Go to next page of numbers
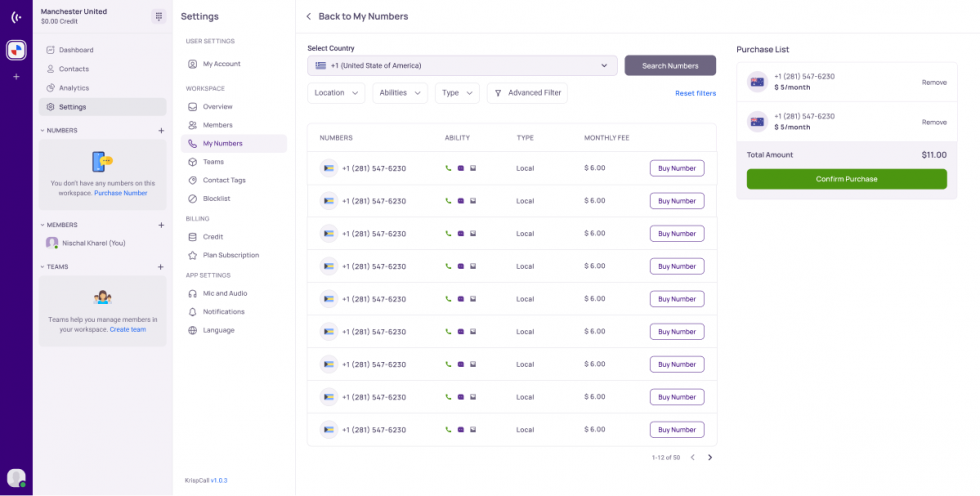 (x=710, y=457)
